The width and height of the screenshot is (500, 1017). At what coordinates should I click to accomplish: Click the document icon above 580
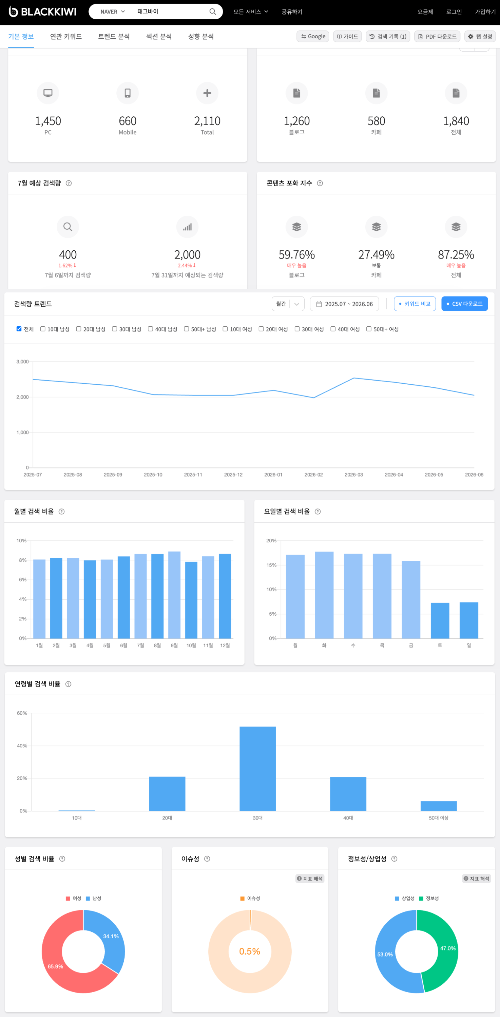376,93
